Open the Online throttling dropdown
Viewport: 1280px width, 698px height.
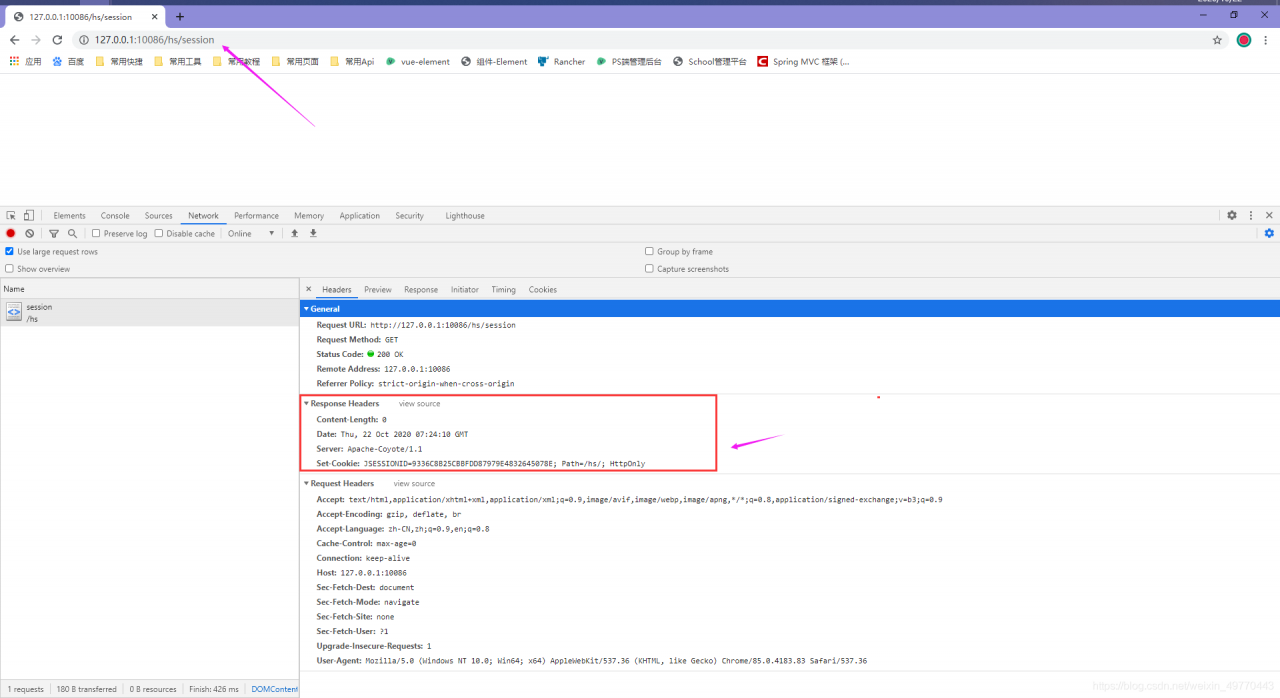250,233
